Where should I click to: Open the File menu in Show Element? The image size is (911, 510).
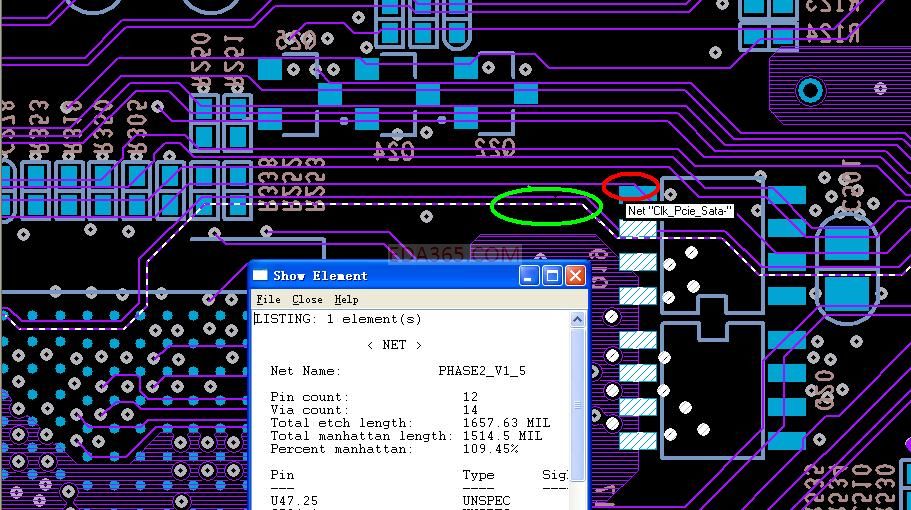click(x=268, y=300)
